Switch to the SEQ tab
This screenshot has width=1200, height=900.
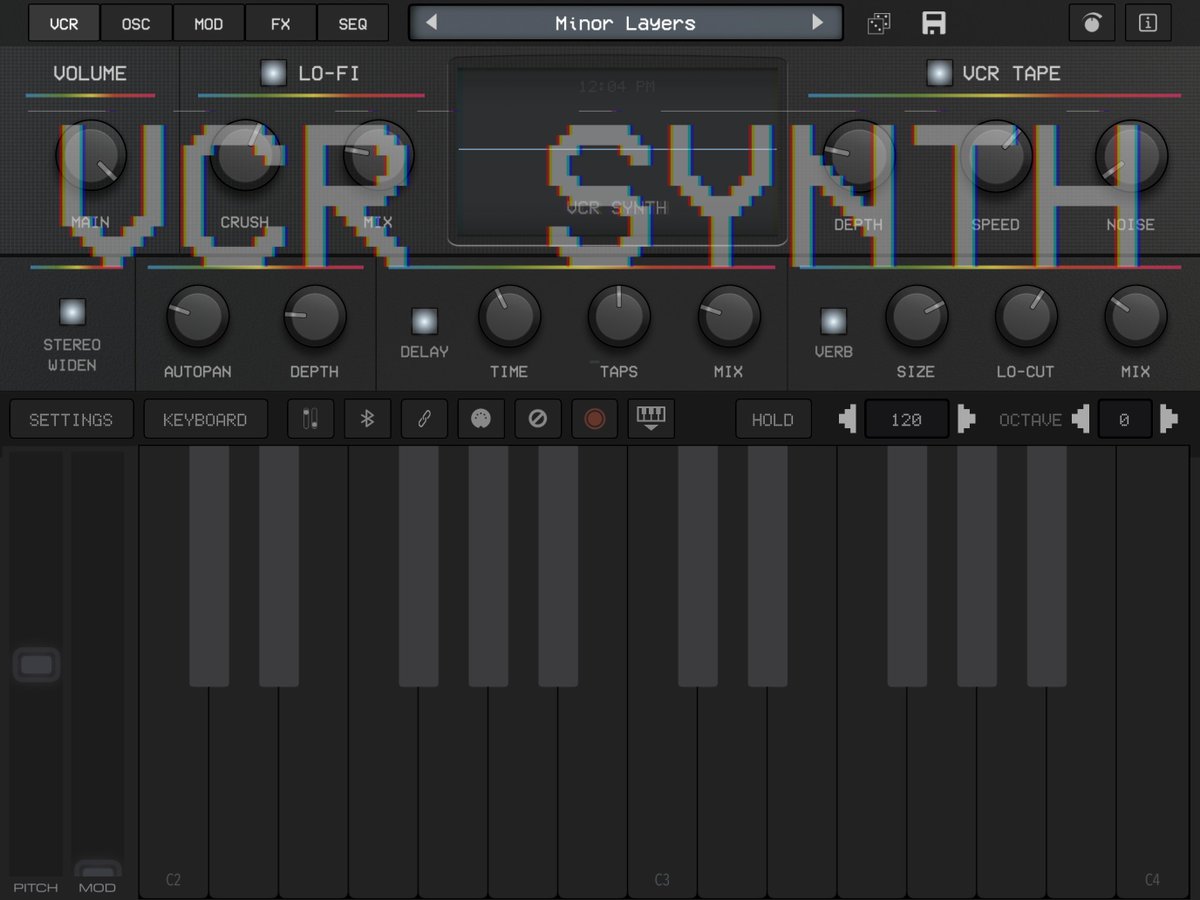[x=352, y=23]
